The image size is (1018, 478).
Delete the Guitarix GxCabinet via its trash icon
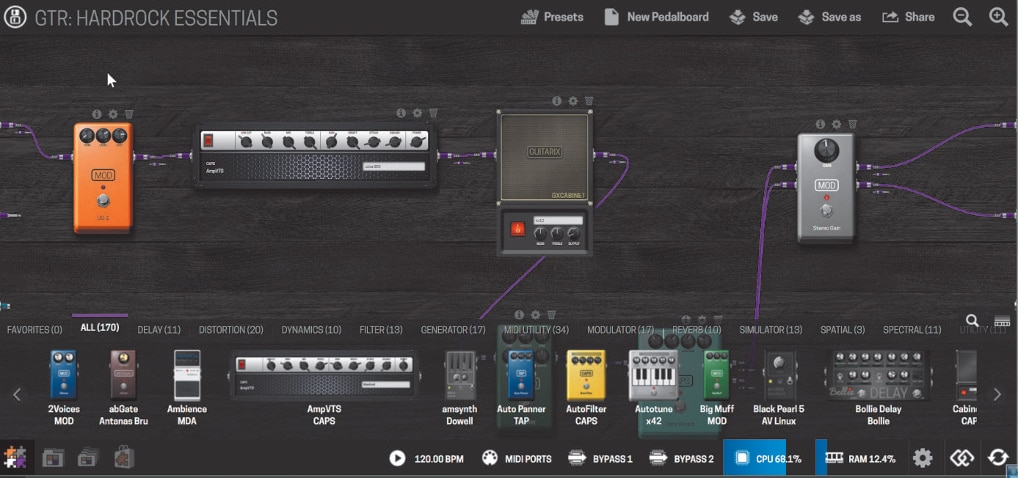(x=589, y=101)
